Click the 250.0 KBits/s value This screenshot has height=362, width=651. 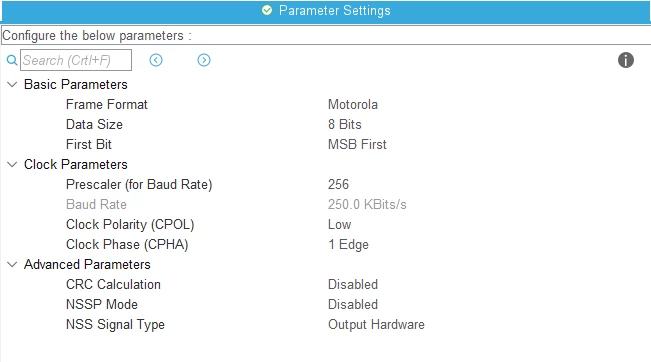367,204
